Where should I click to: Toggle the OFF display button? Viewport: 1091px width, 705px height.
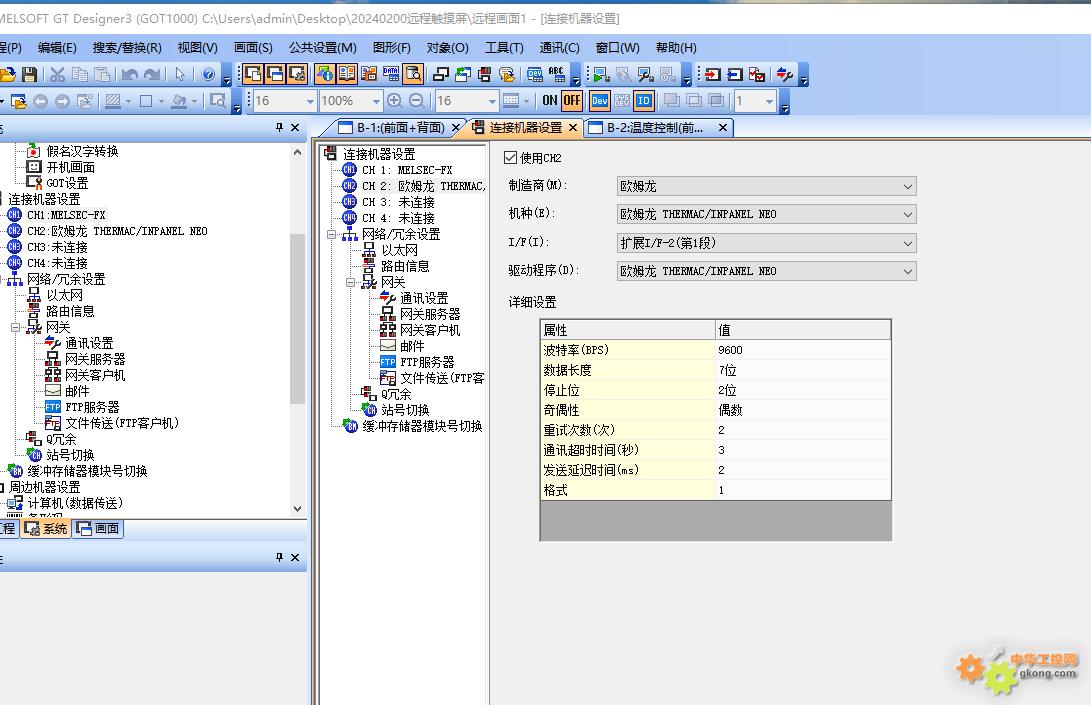572,101
